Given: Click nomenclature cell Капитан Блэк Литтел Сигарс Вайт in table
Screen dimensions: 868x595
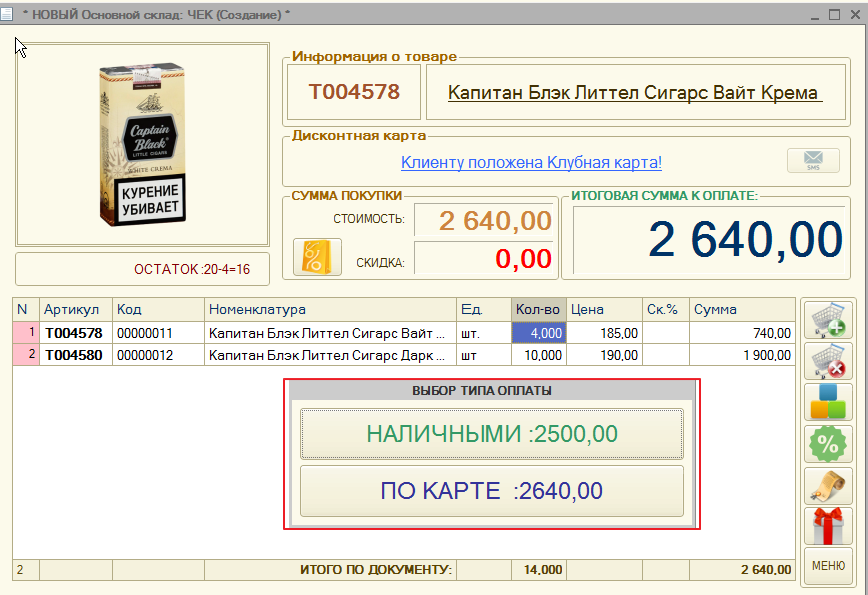Looking at the screenshot, I should click(330, 333).
